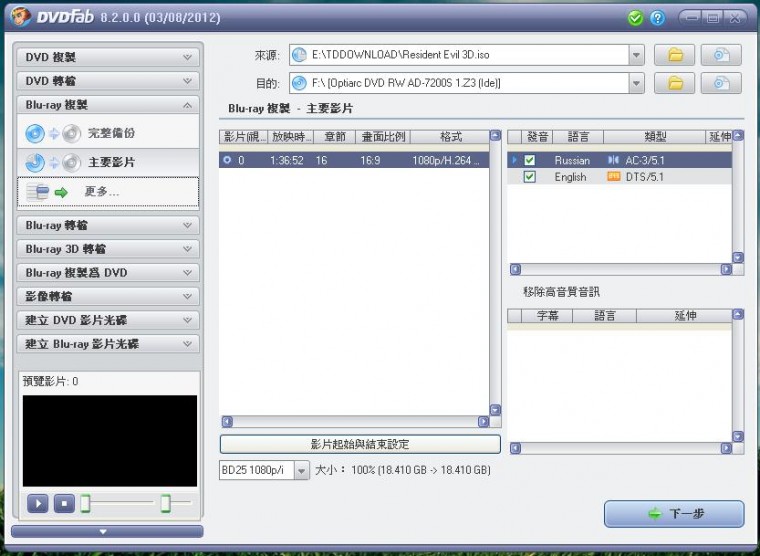Expand the Blu-ray 轉檔 section
The image size is (760, 556).
click(x=108, y=225)
